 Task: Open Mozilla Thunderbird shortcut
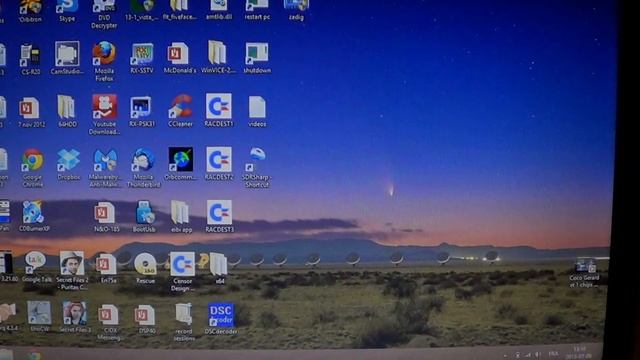(143, 167)
